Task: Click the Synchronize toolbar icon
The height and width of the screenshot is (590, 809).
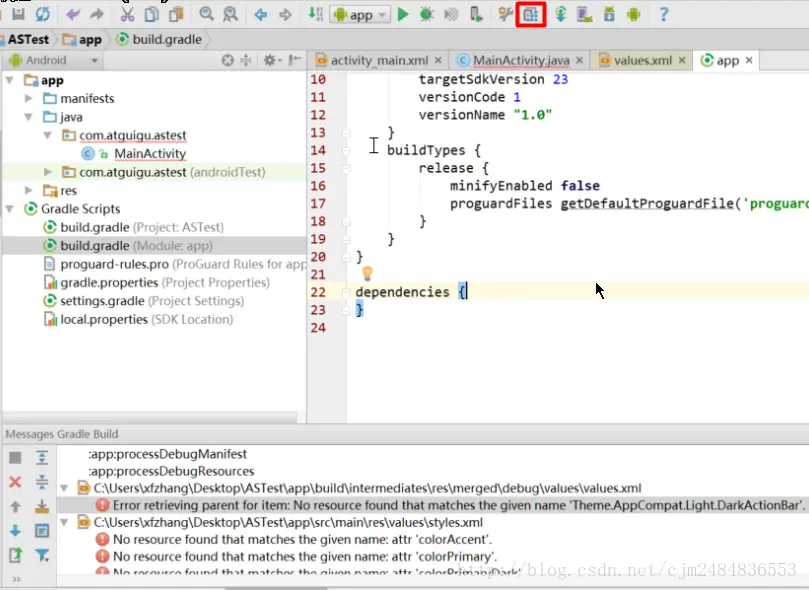Action: (43, 14)
